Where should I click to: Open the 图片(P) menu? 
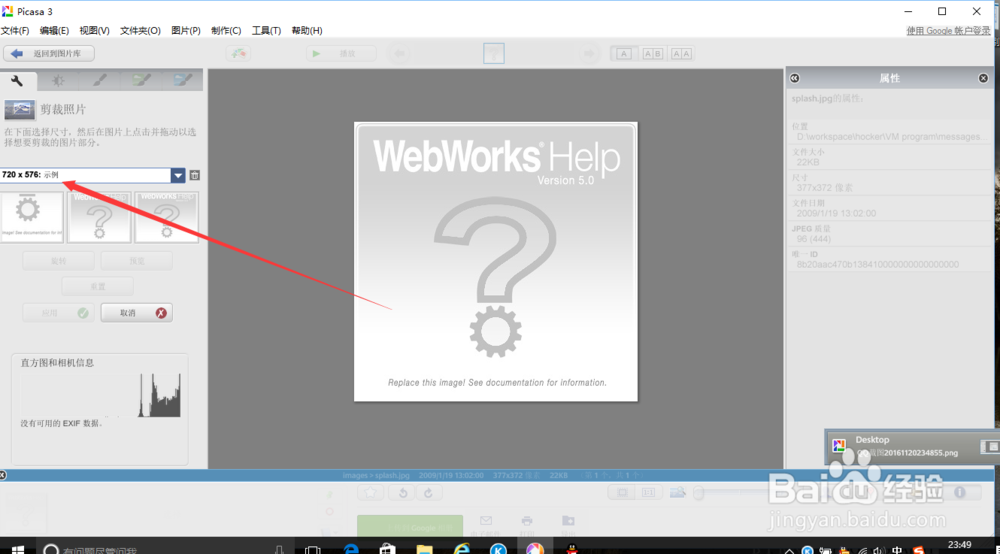186,31
